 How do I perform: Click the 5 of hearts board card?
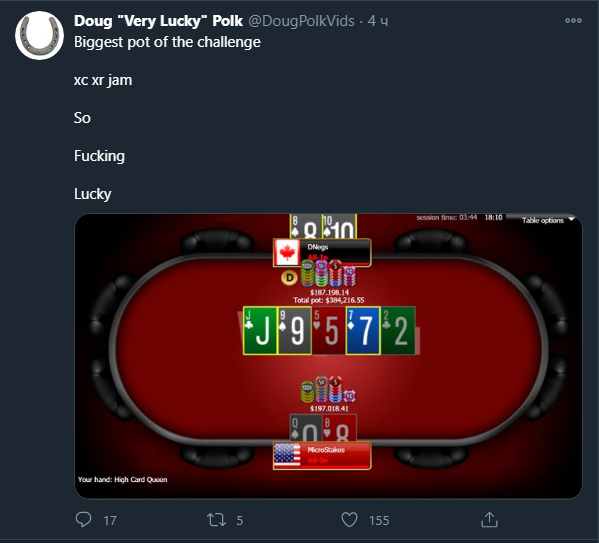[x=329, y=331]
